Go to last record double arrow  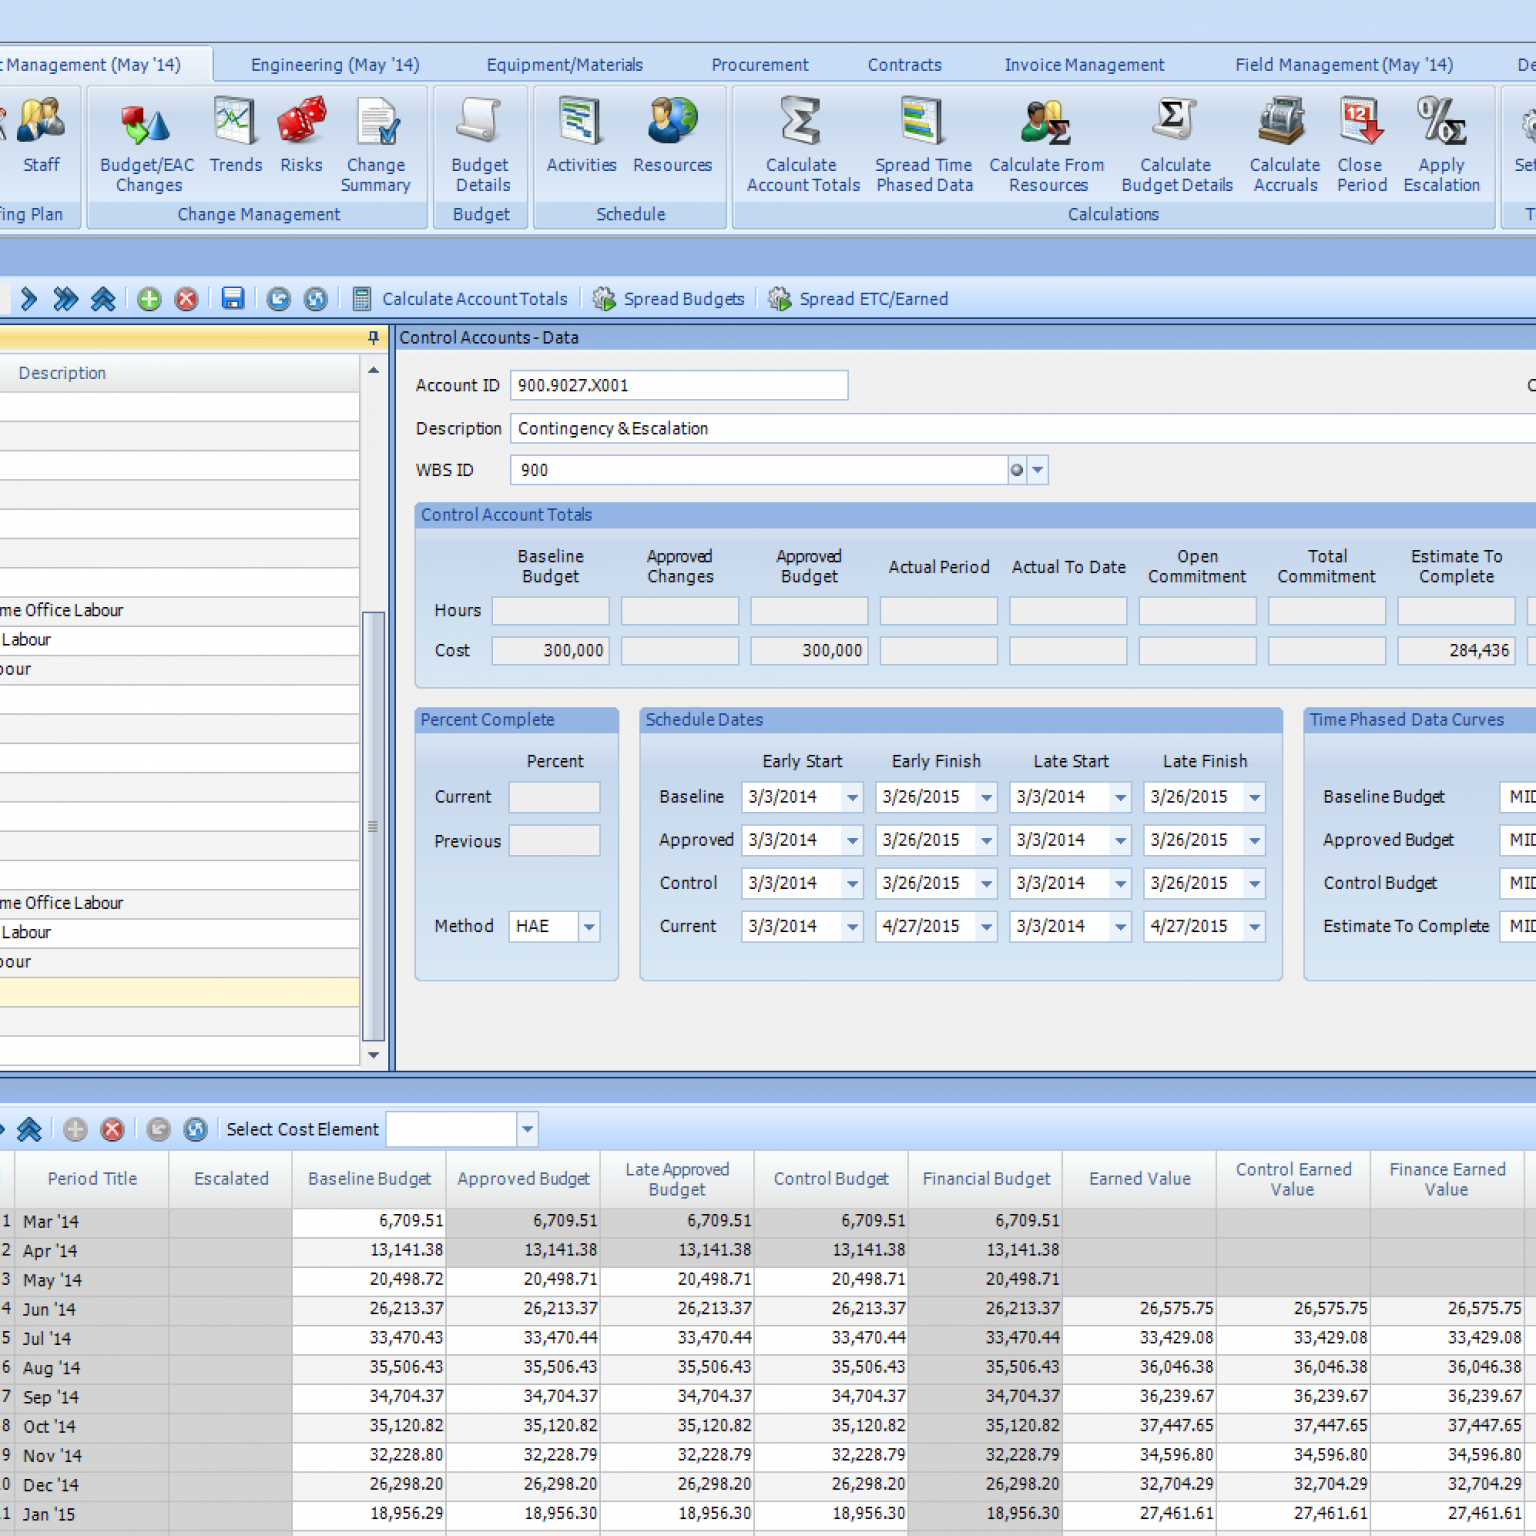66,299
